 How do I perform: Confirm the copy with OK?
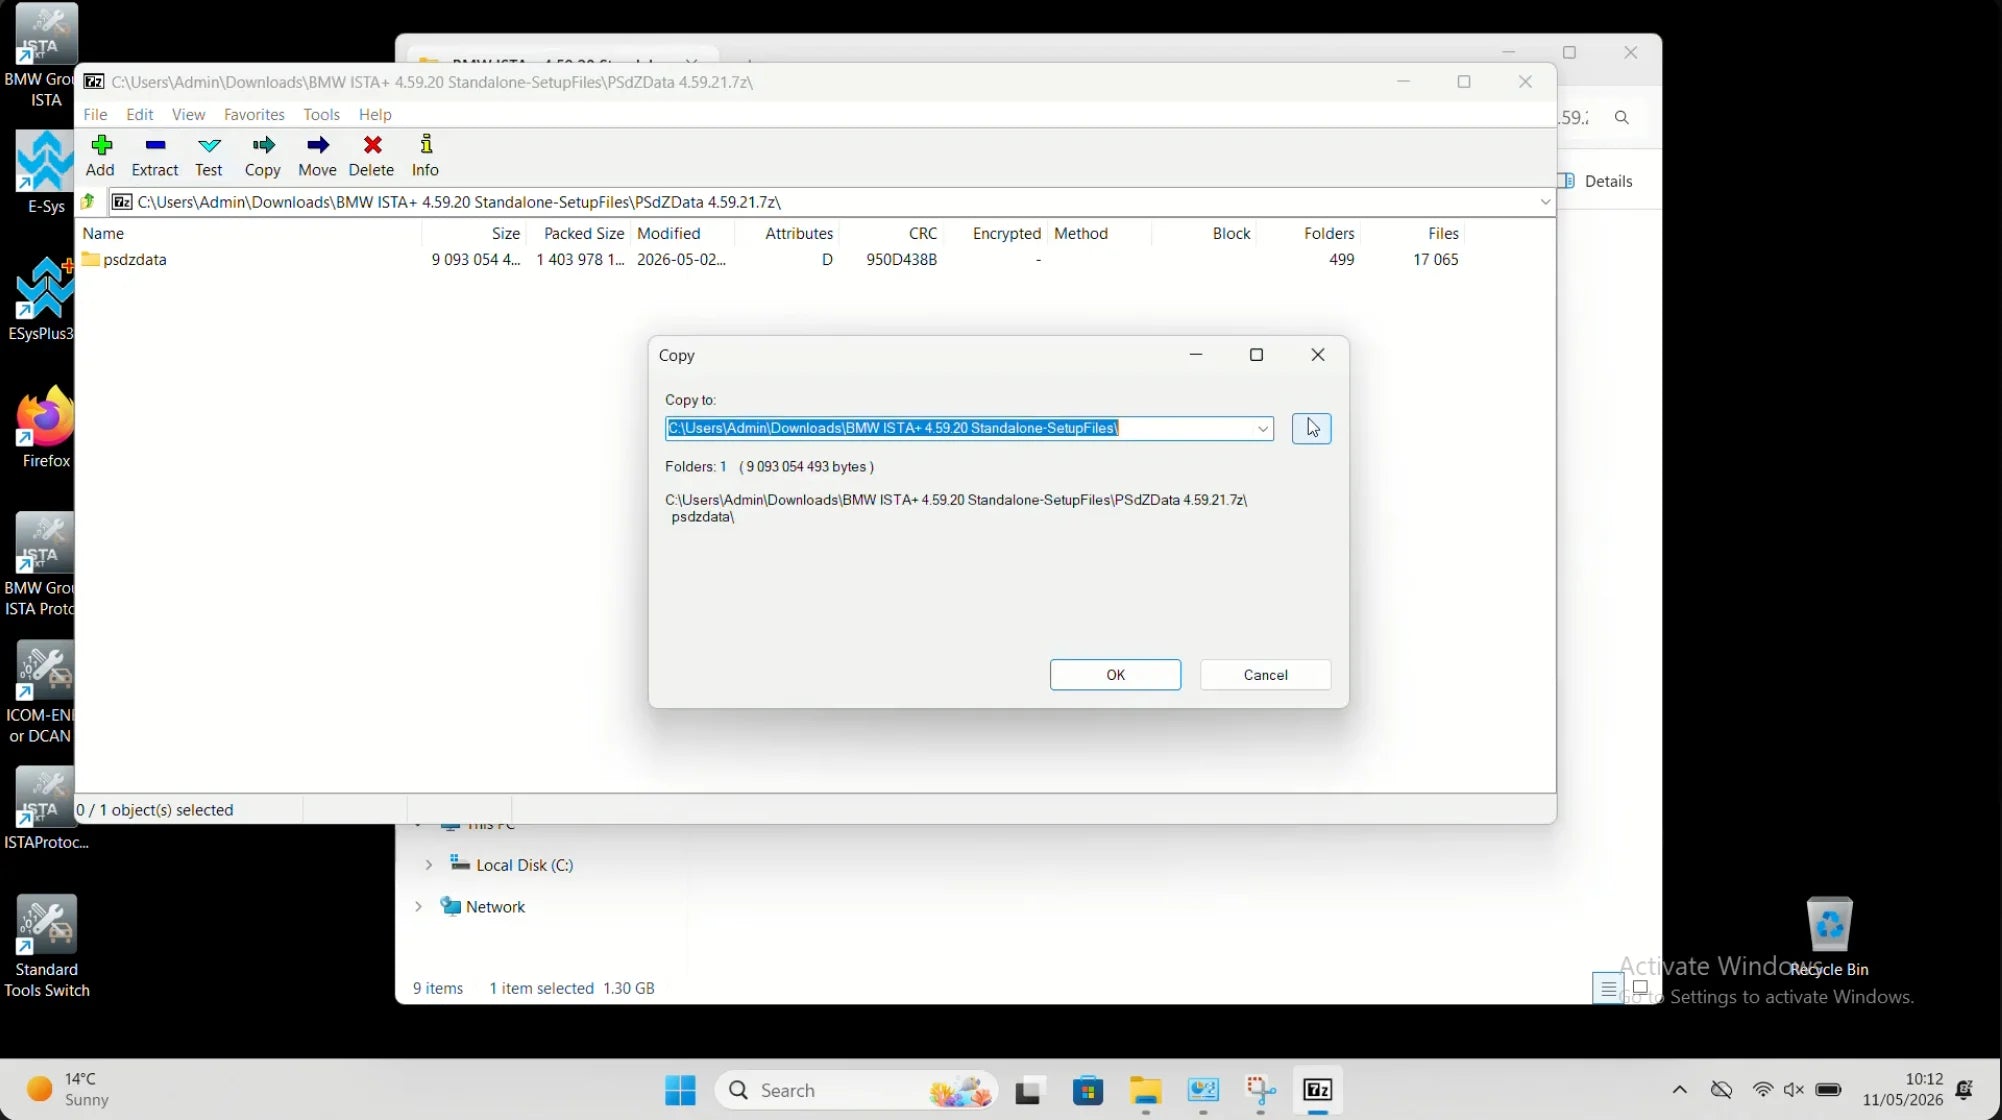click(x=1115, y=675)
